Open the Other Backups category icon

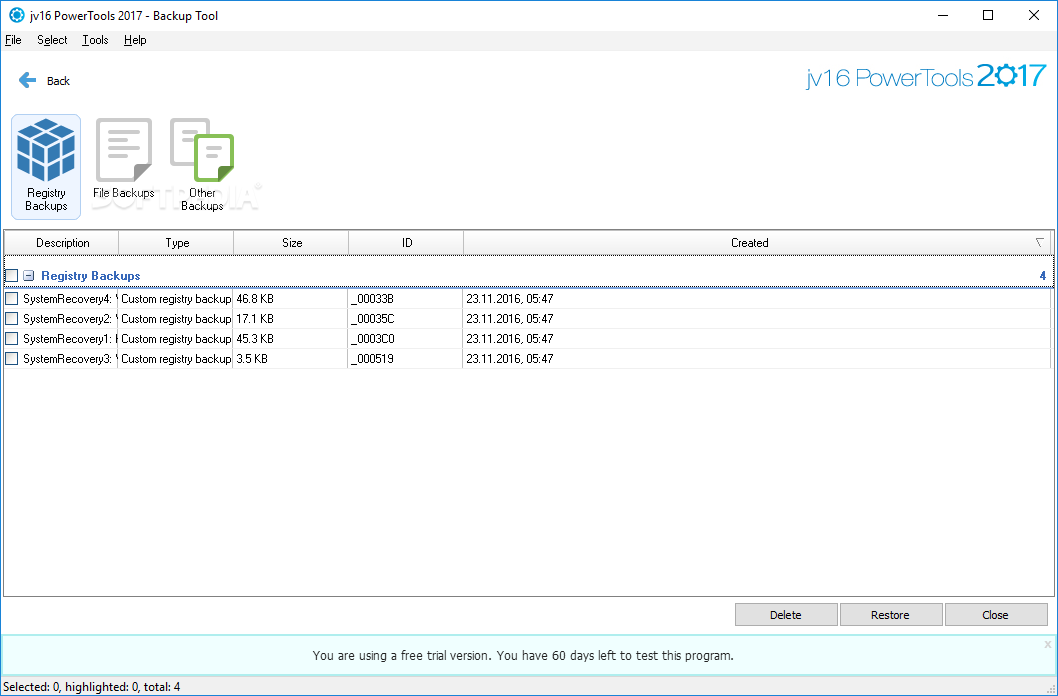pos(202,165)
